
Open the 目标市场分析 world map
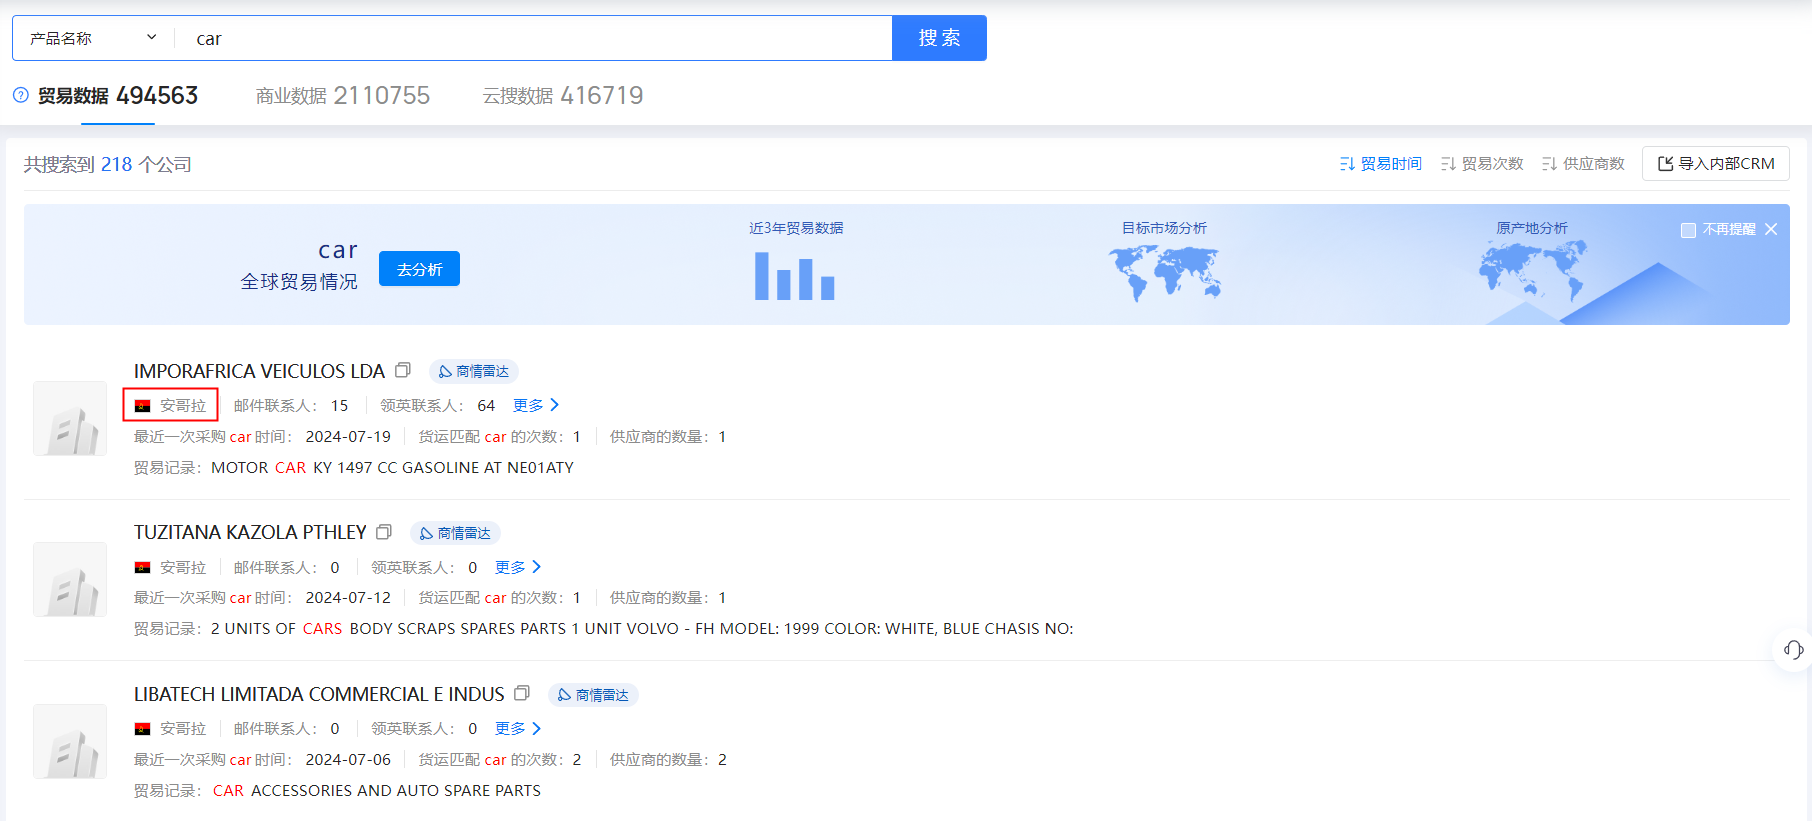coord(1164,273)
